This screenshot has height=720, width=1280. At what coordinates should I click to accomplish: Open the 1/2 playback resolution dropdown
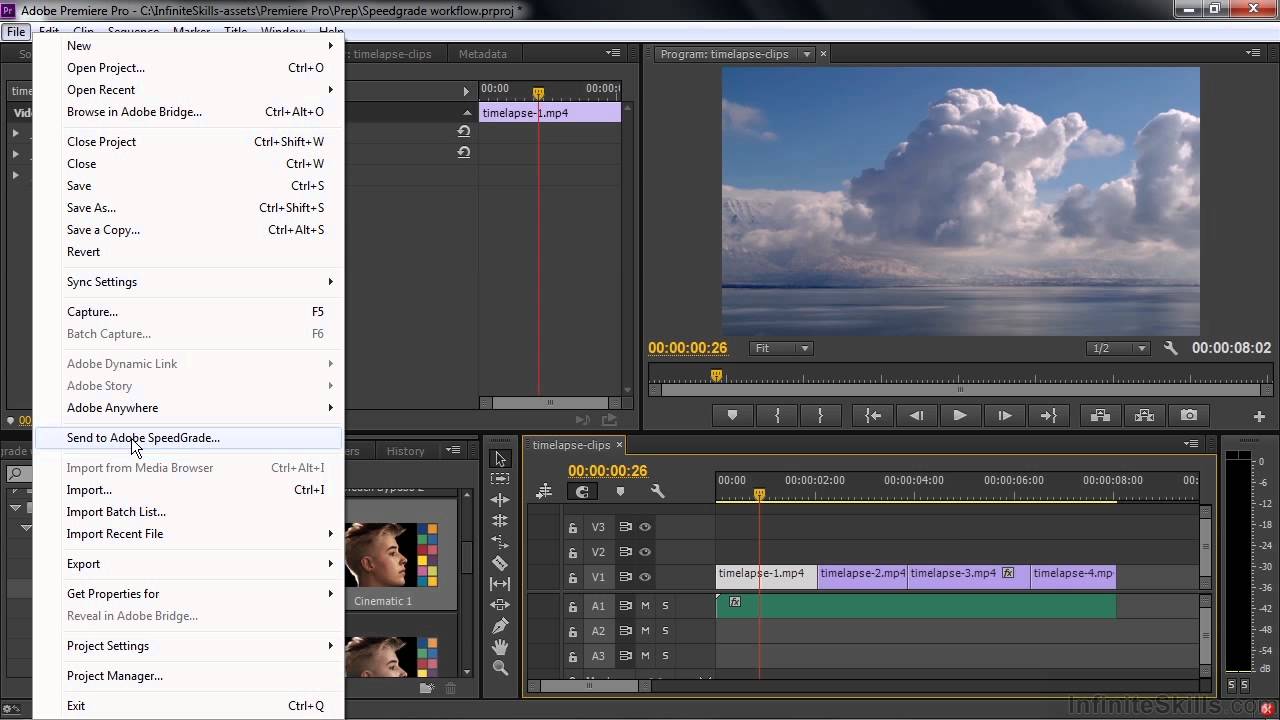1120,348
